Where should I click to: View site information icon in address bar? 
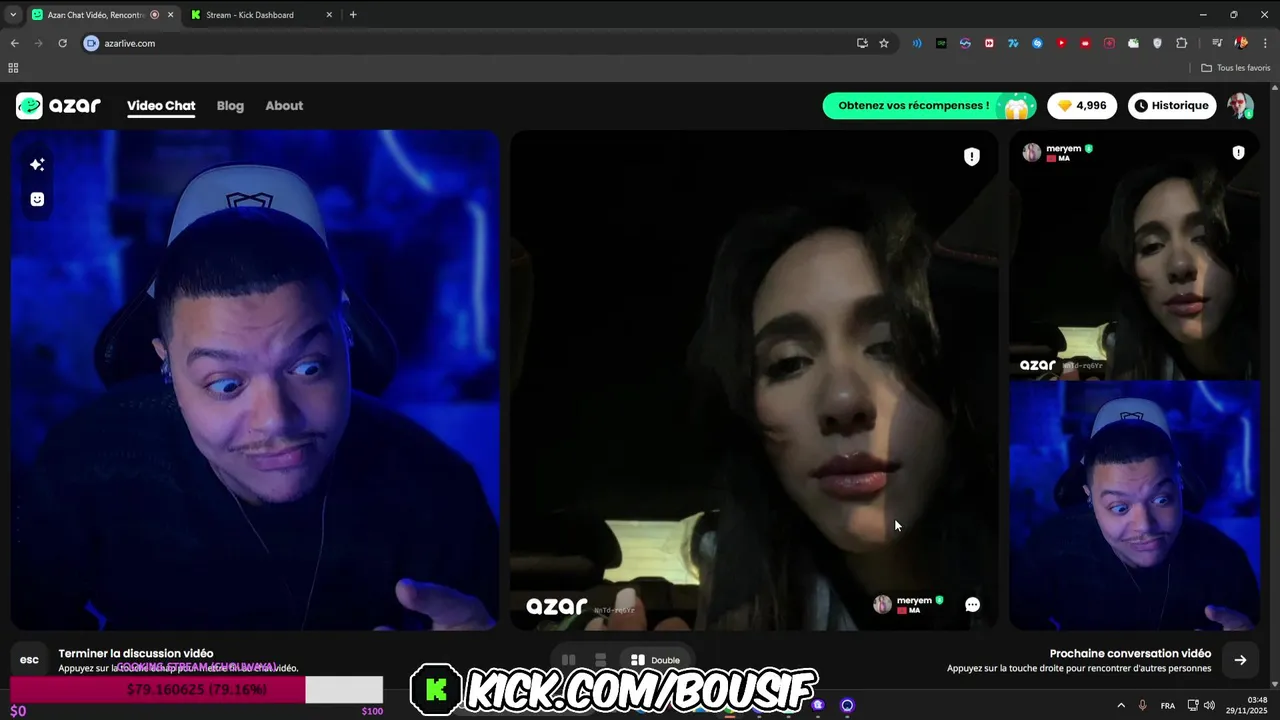click(91, 43)
